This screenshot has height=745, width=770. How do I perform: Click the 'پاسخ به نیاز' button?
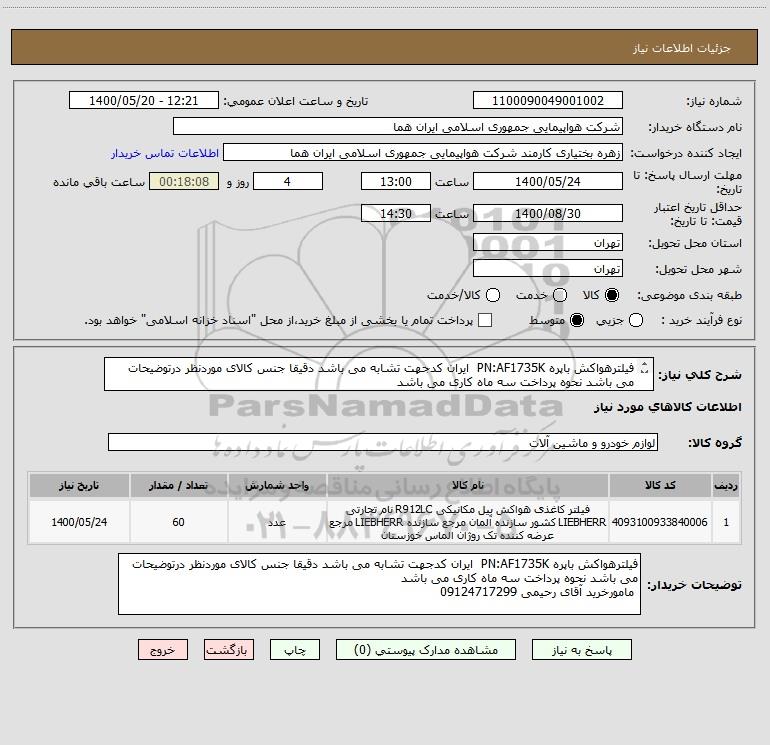click(x=581, y=650)
